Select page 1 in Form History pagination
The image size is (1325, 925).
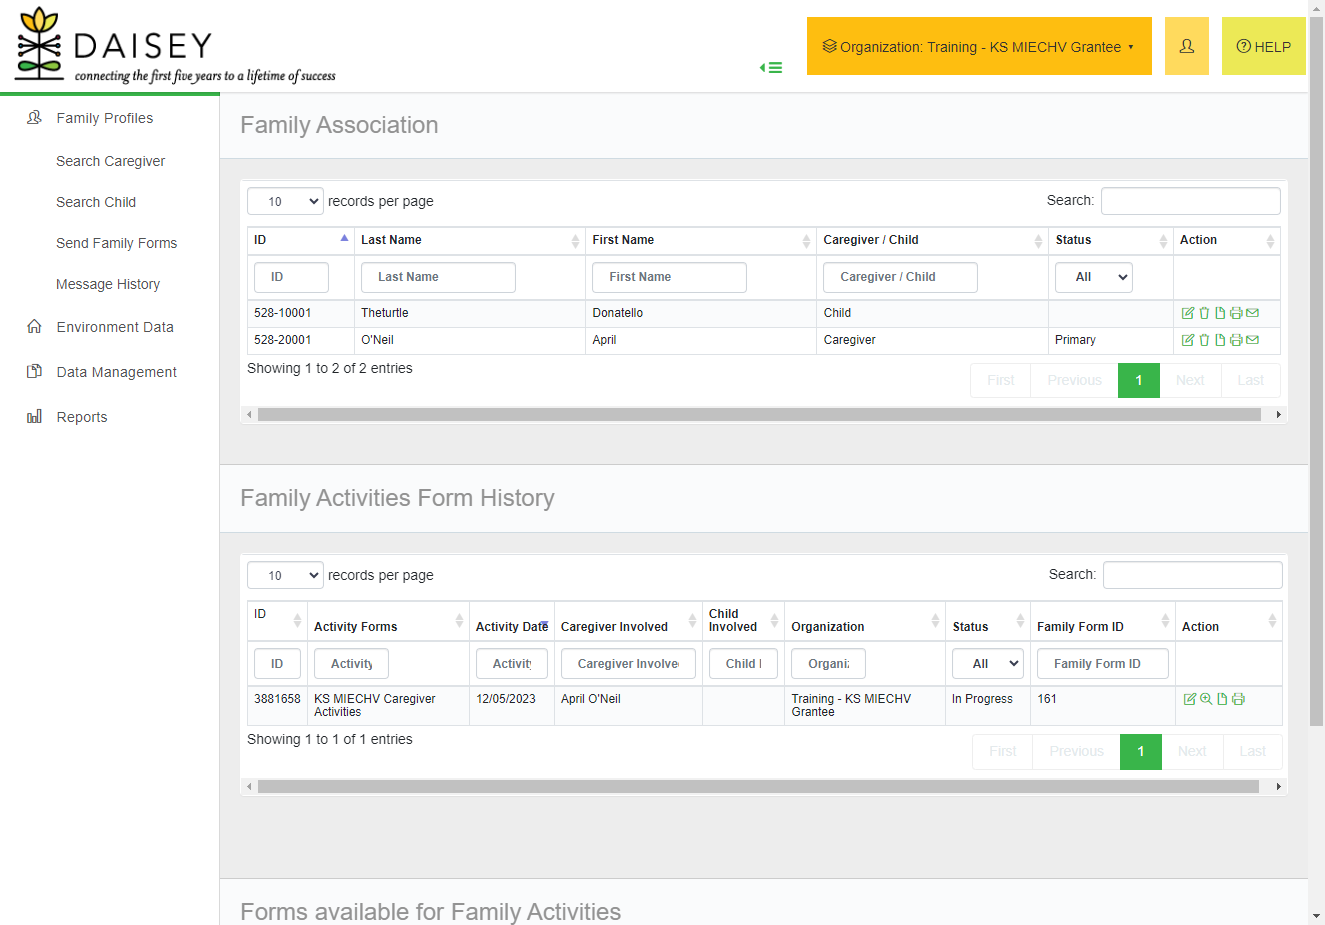pos(1141,751)
